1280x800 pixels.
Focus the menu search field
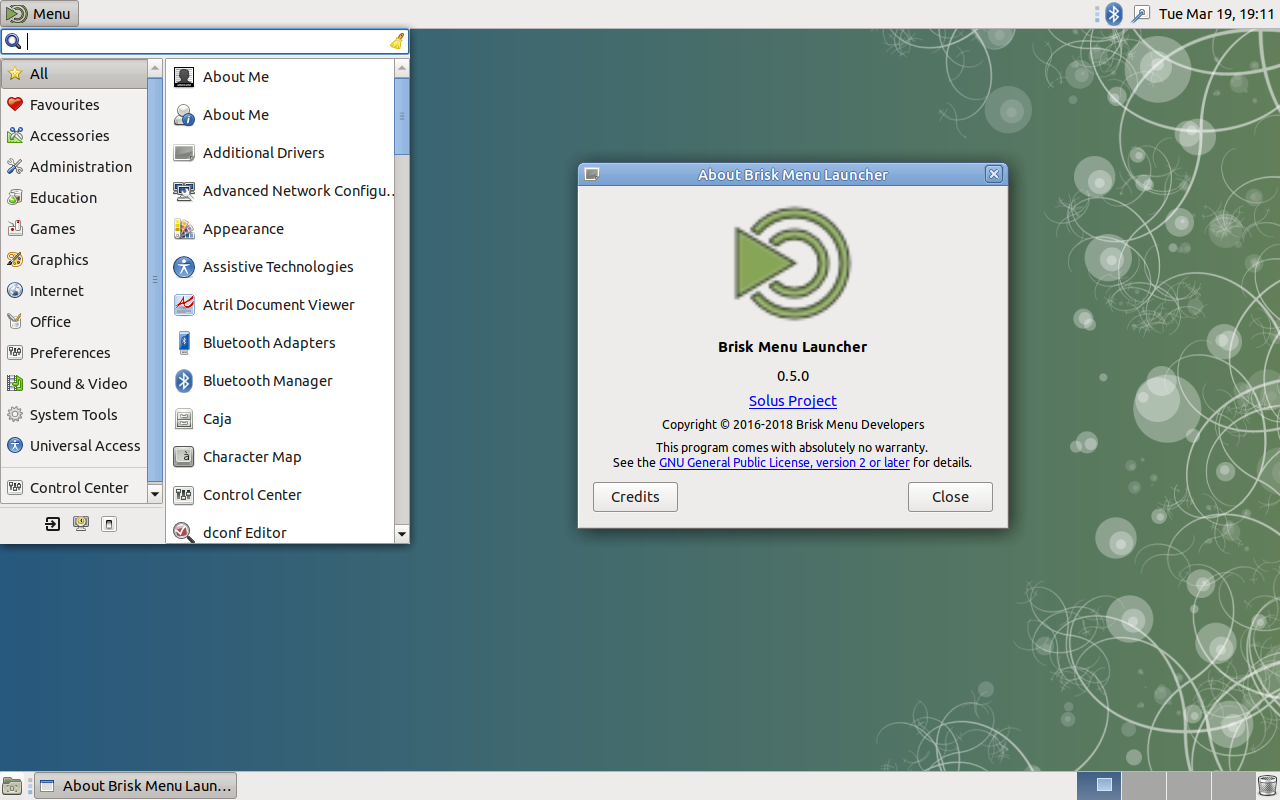[x=204, y=41]
